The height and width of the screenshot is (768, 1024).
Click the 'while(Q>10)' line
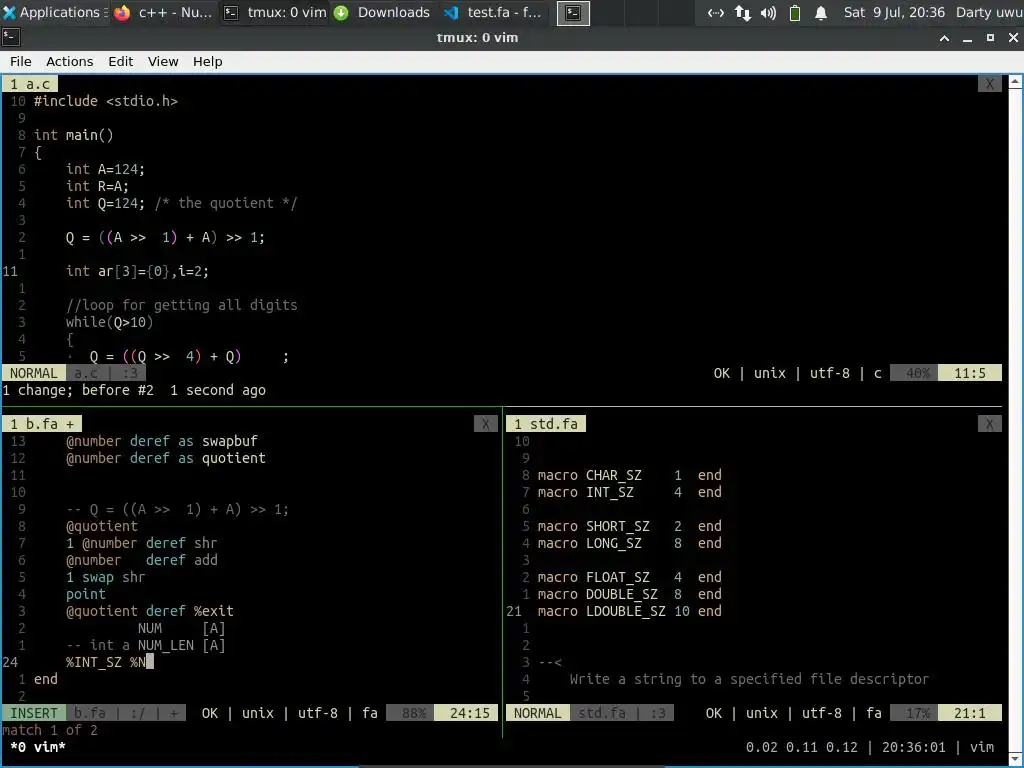[x=109, y=322]
